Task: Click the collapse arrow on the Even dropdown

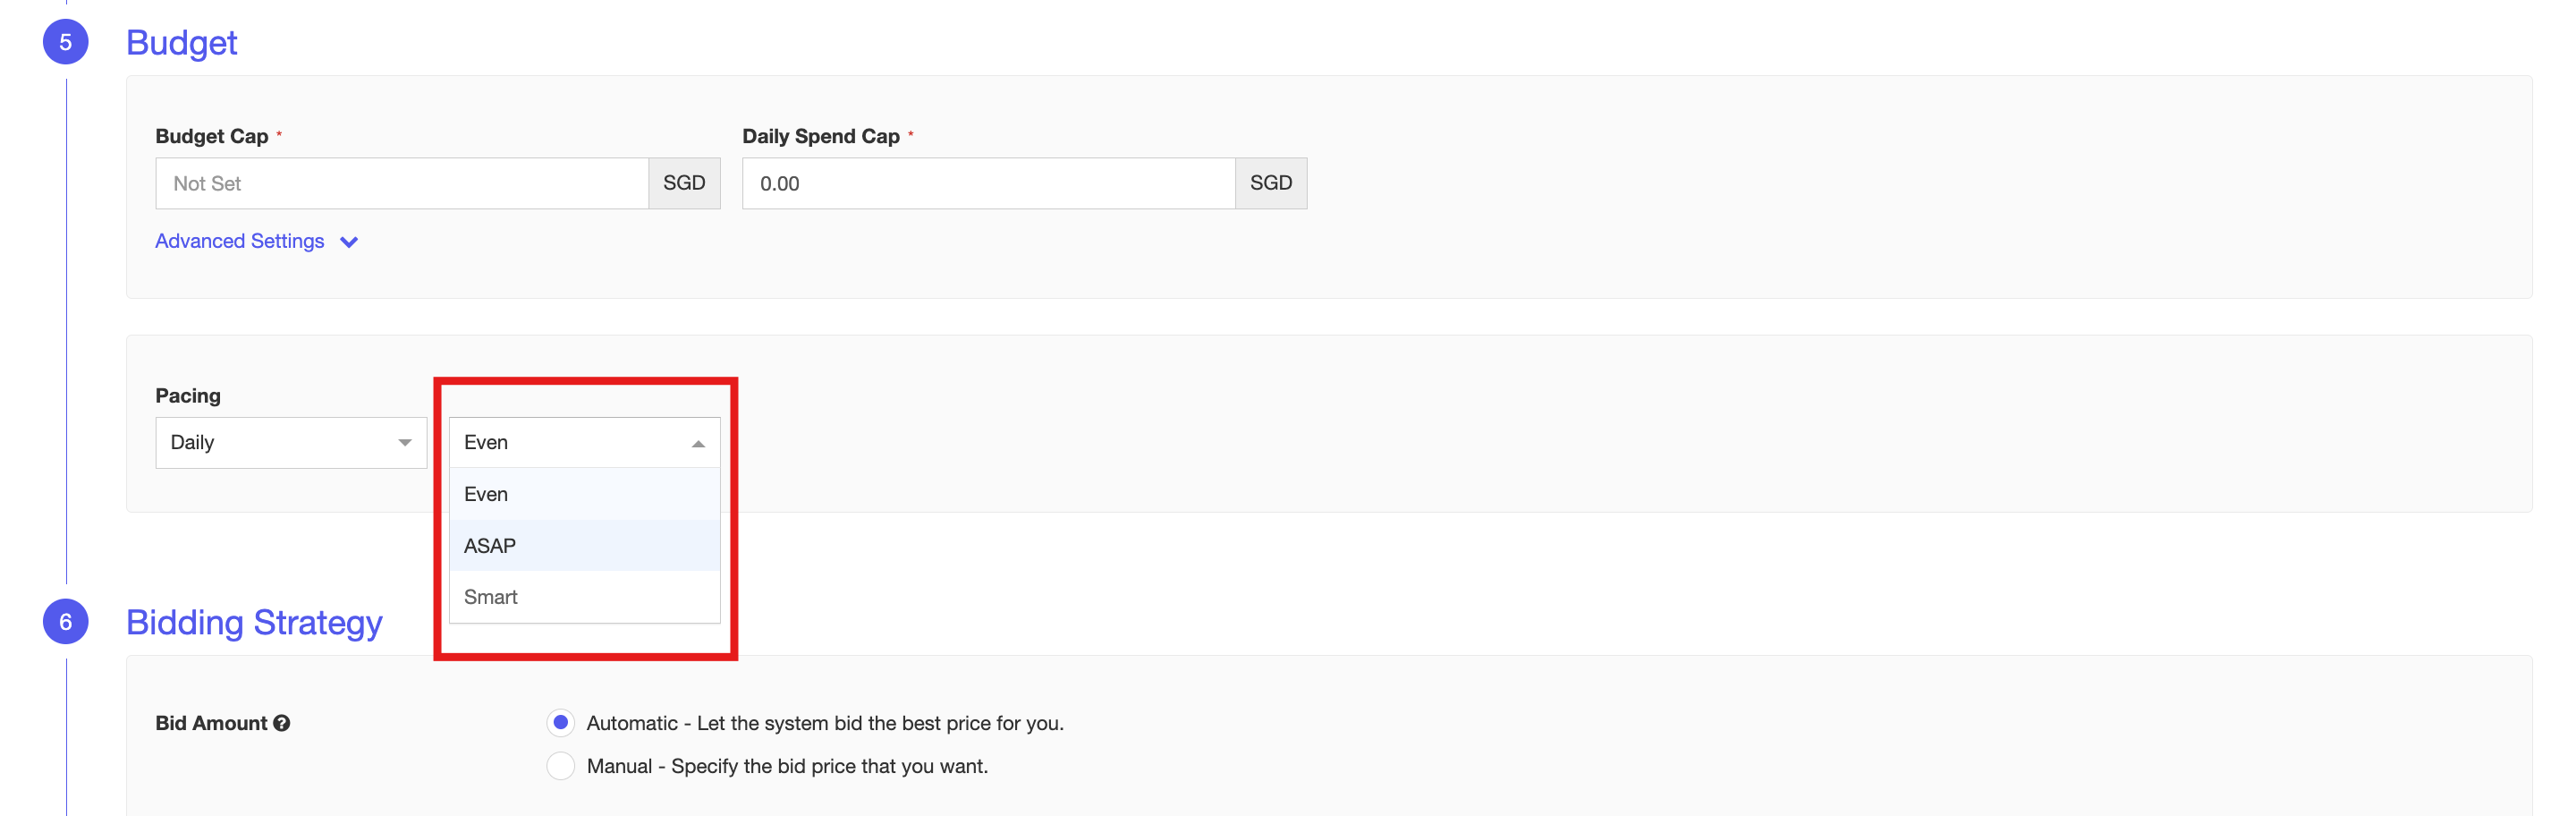Action: [x=699, y=441]
